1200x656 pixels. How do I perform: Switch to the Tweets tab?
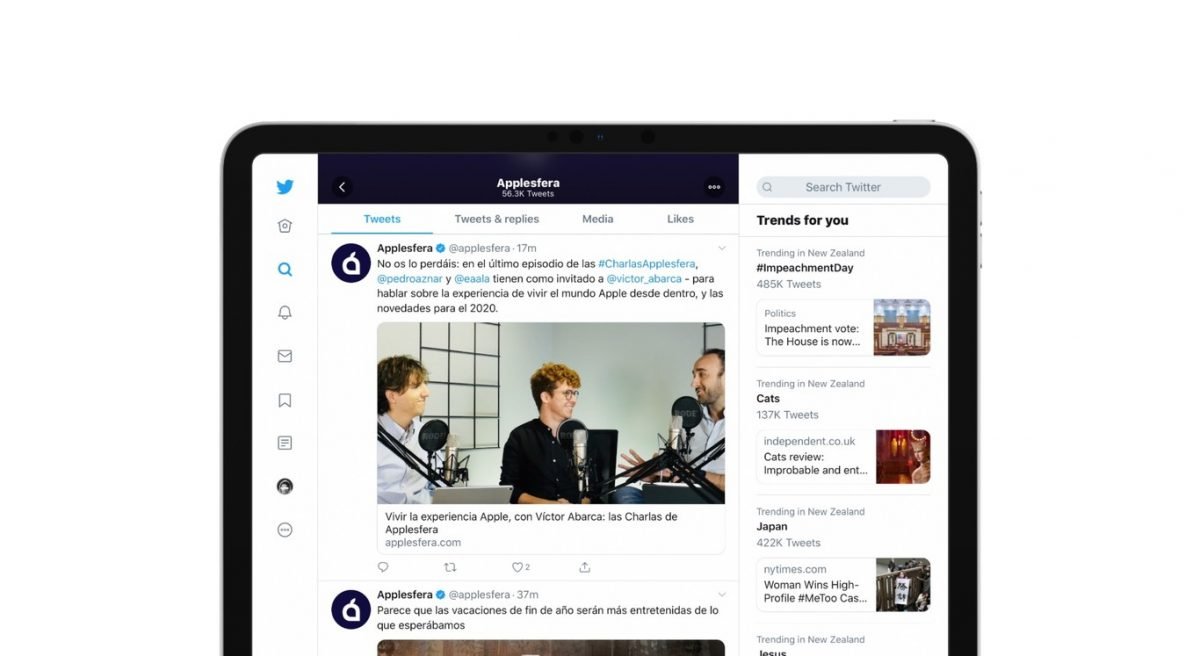382,219
